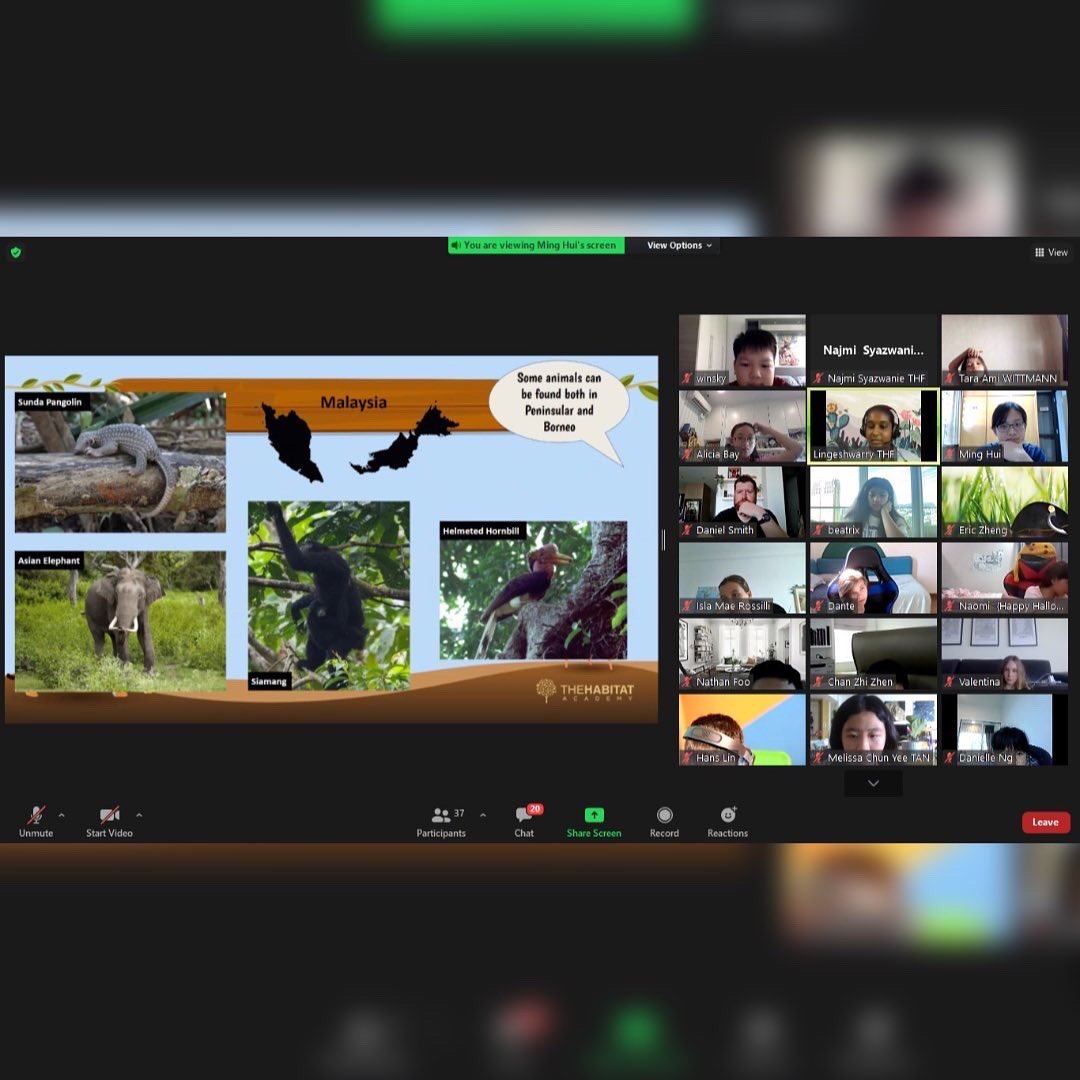The image size is (1080, 1080).
Task: Click muted mic icon on Dante
Action: (x=818, y=605)
